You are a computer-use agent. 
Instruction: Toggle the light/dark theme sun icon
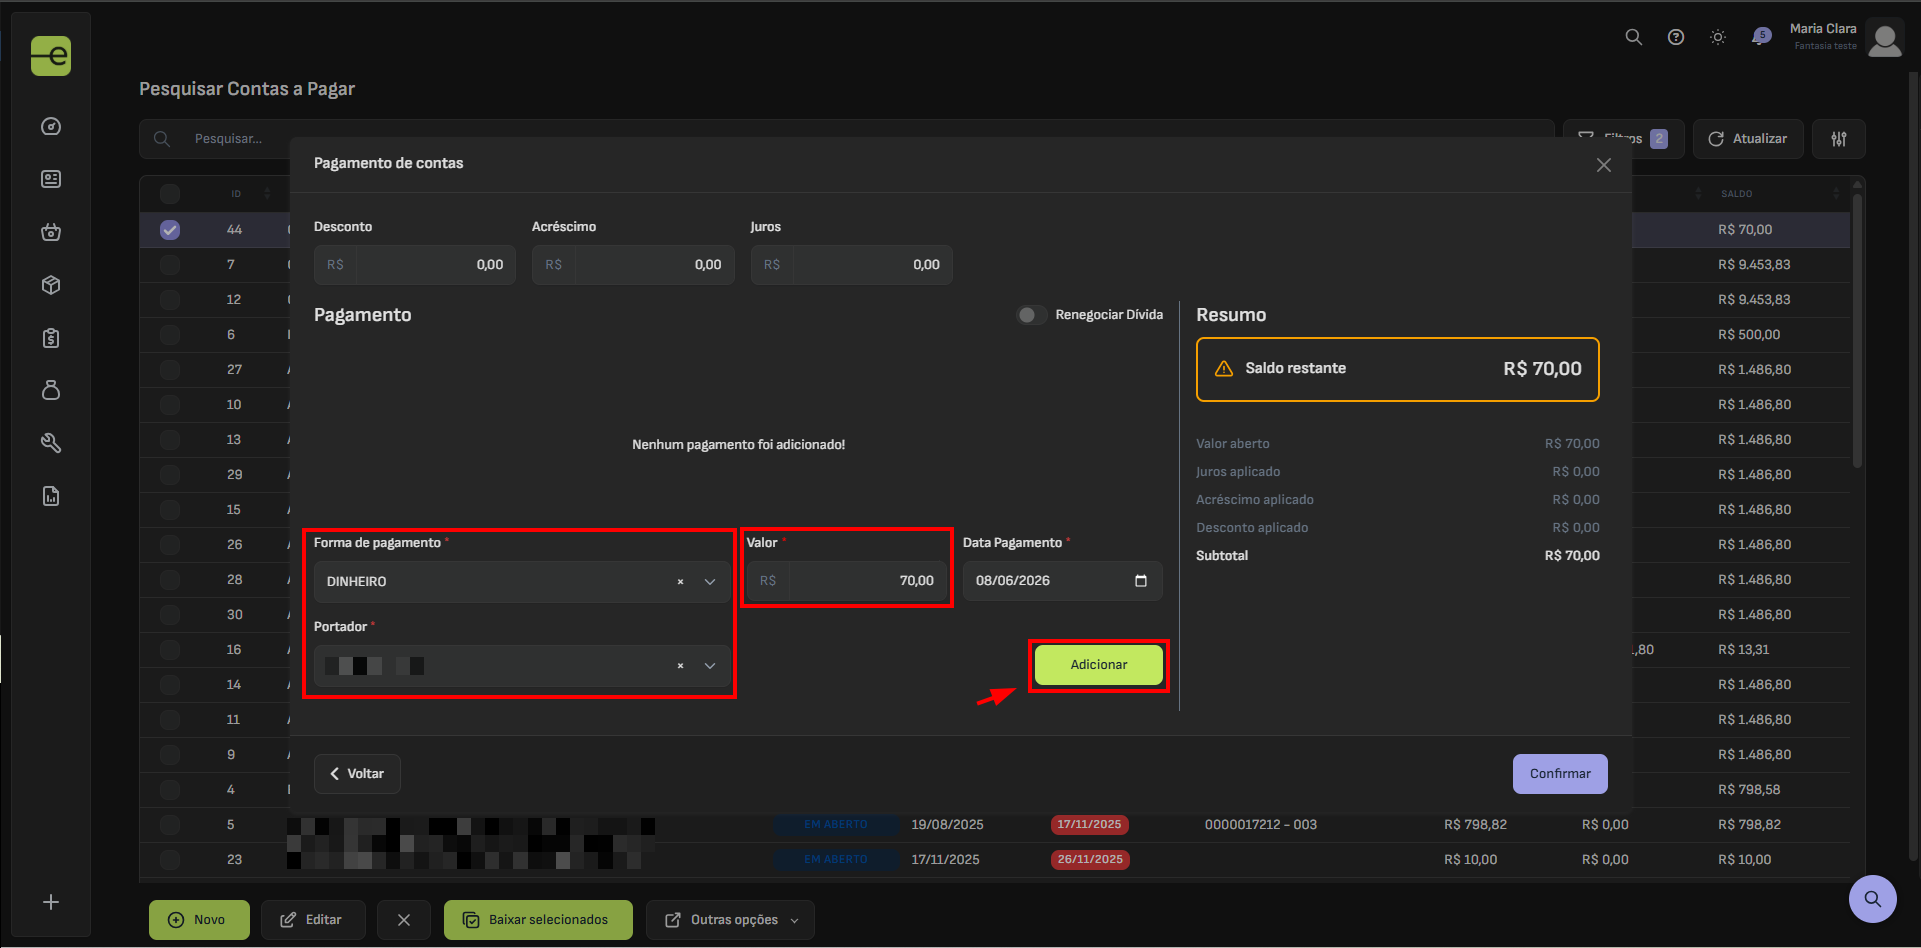click(x=1718, y=37)
